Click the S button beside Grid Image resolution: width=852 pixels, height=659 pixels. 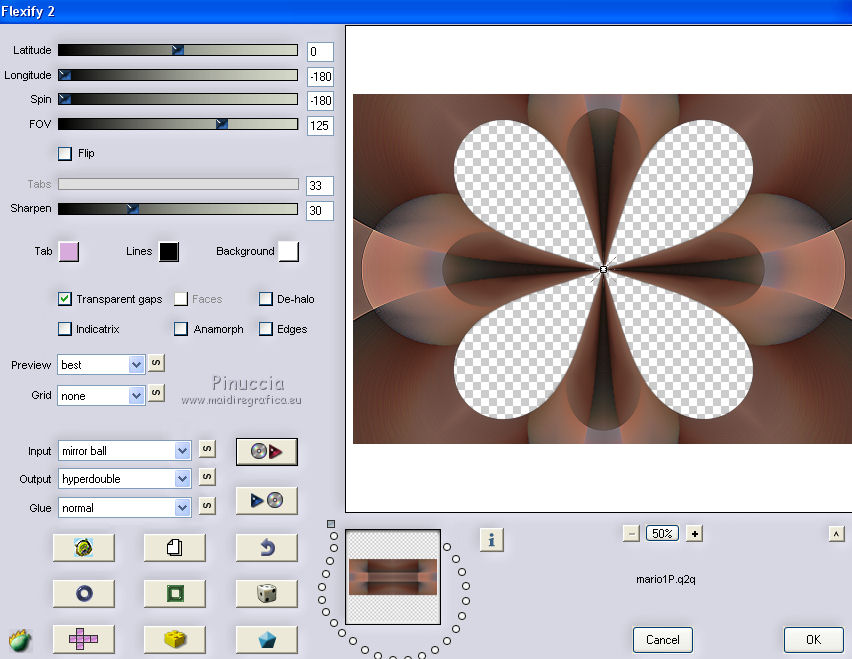(156, 393)
